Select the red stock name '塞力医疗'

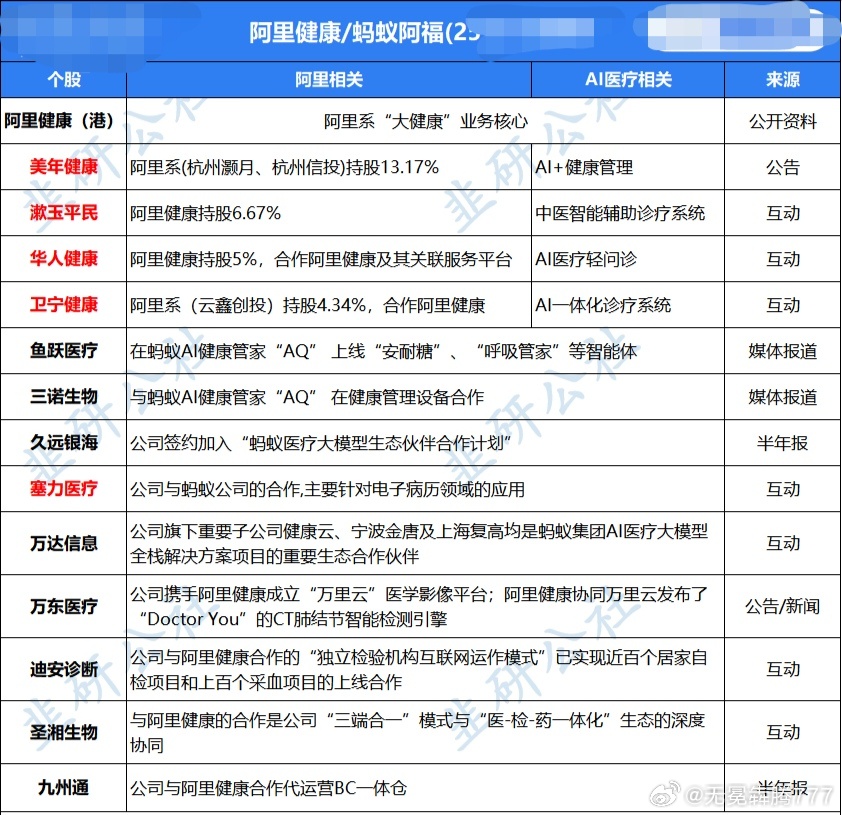click(x=63, y=489)
